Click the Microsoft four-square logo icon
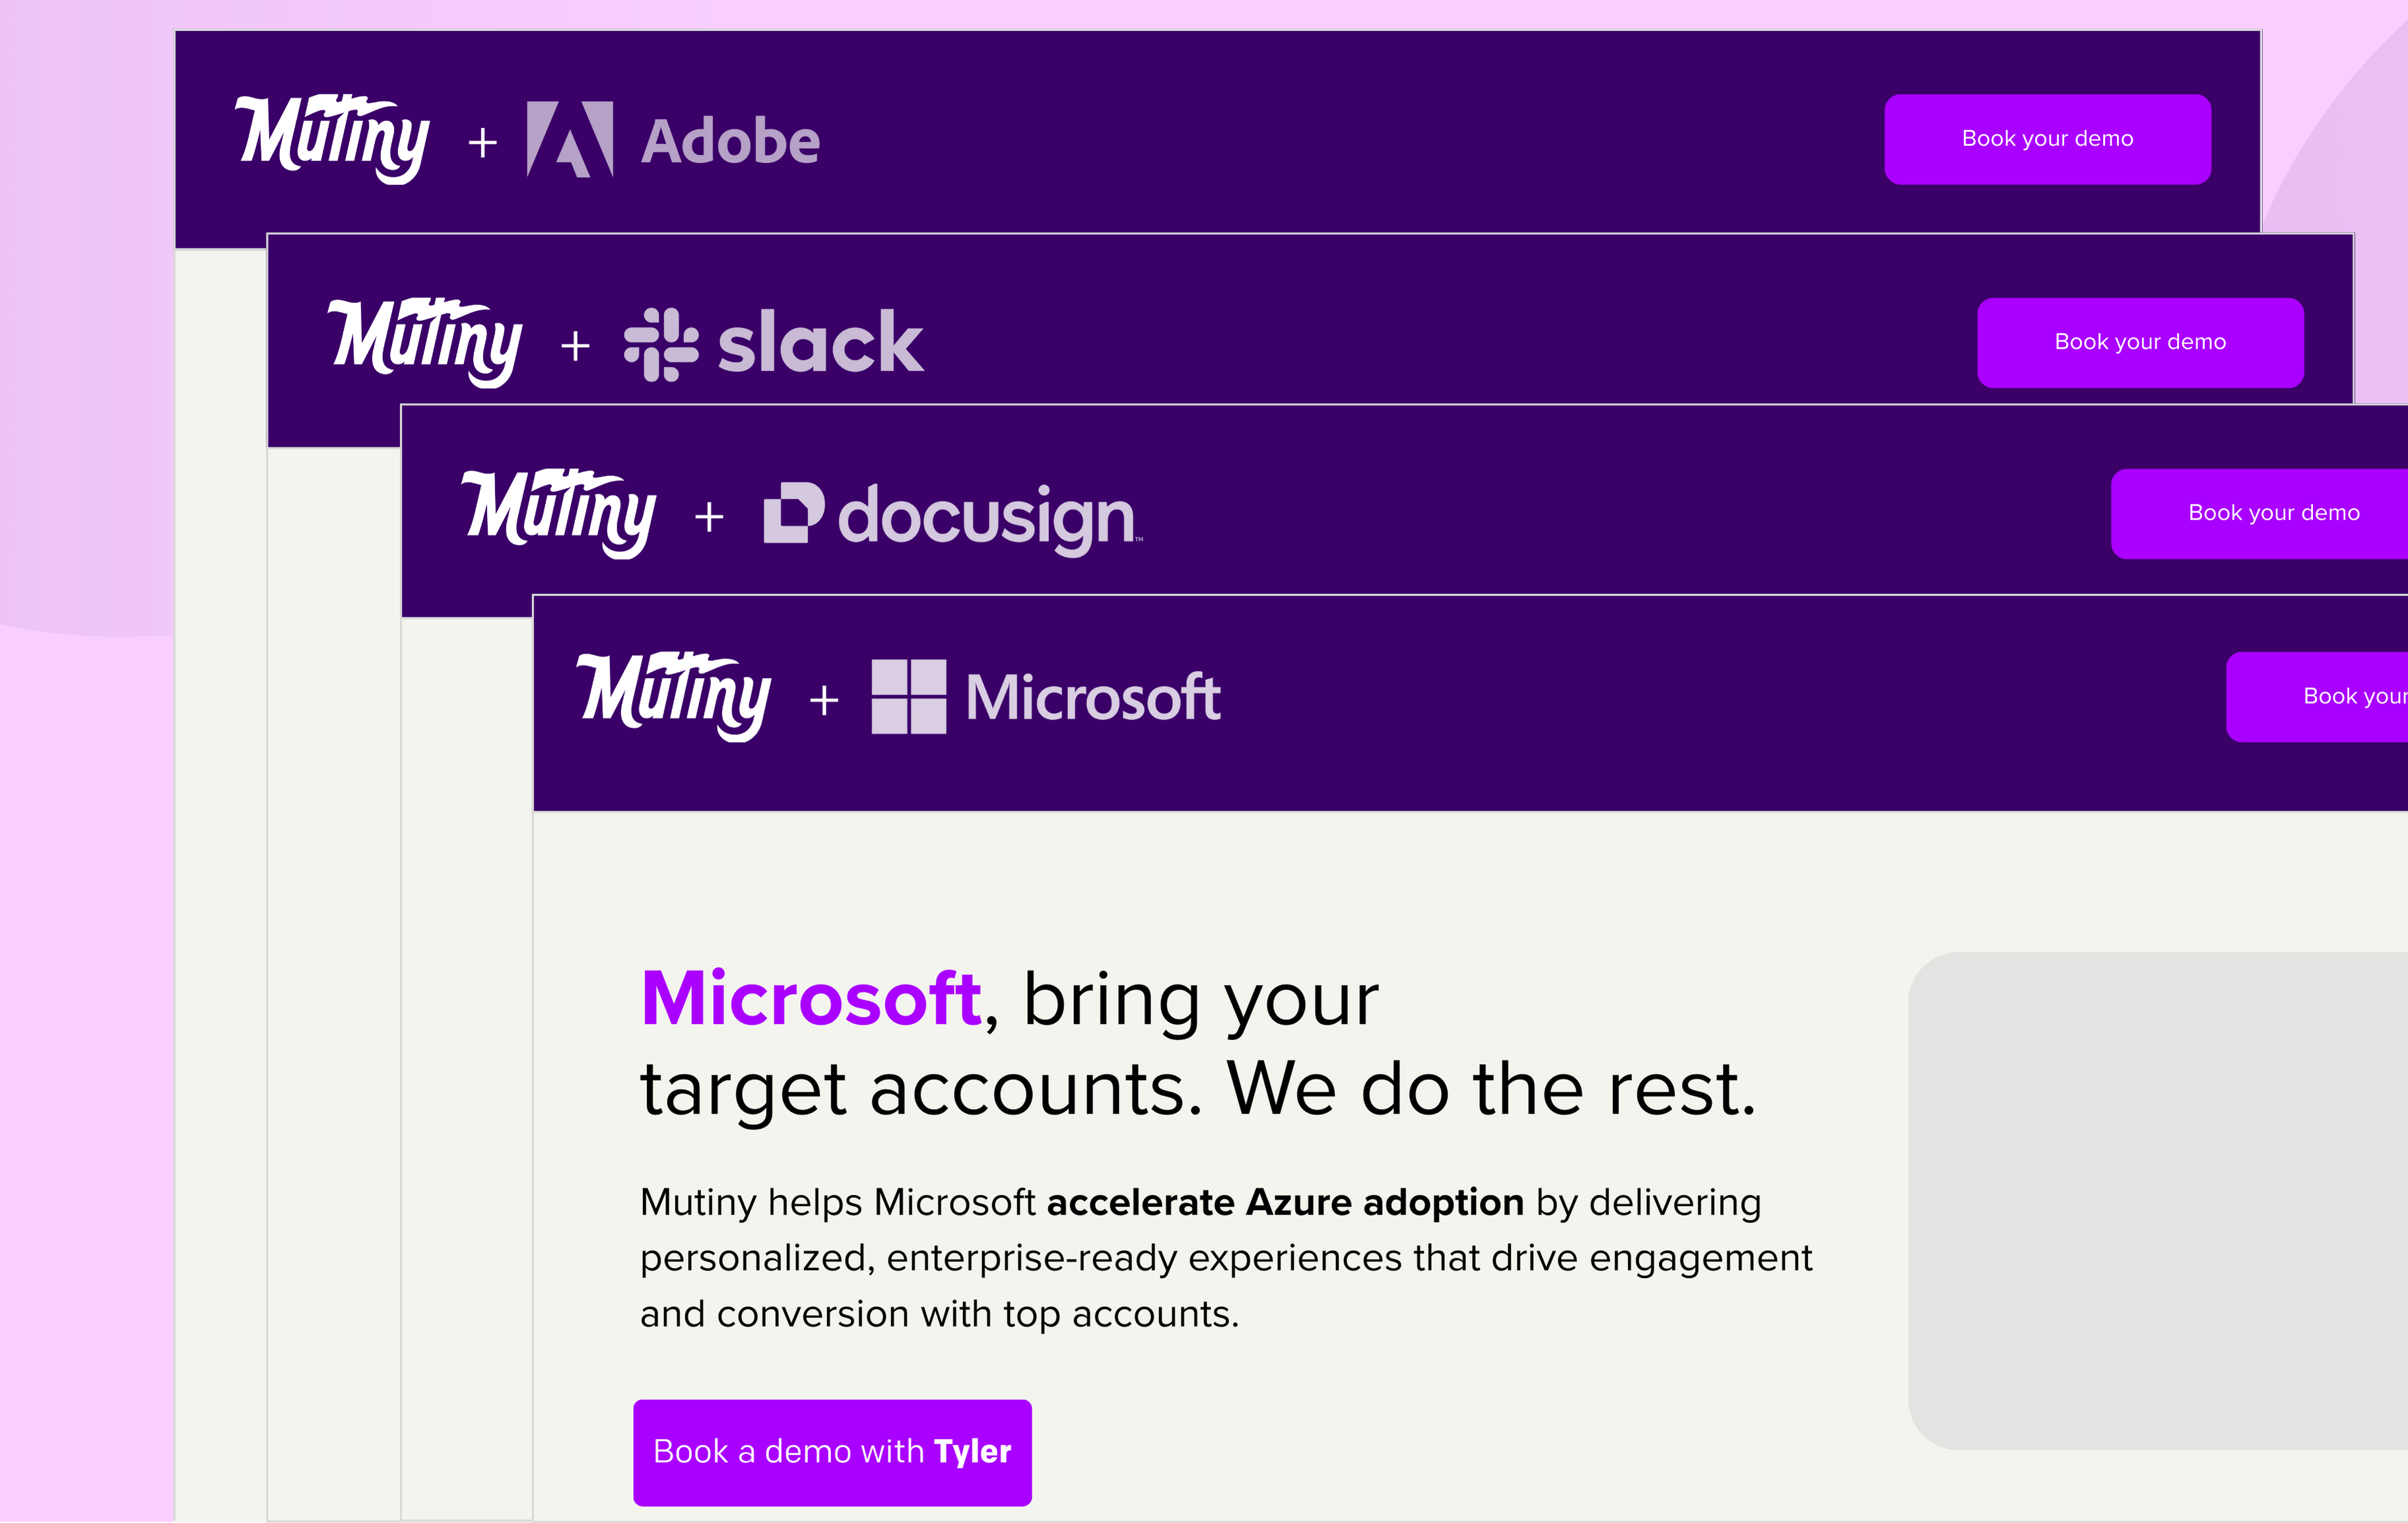Screen dimensions: 2408x1523 click(x=908, y=697)
